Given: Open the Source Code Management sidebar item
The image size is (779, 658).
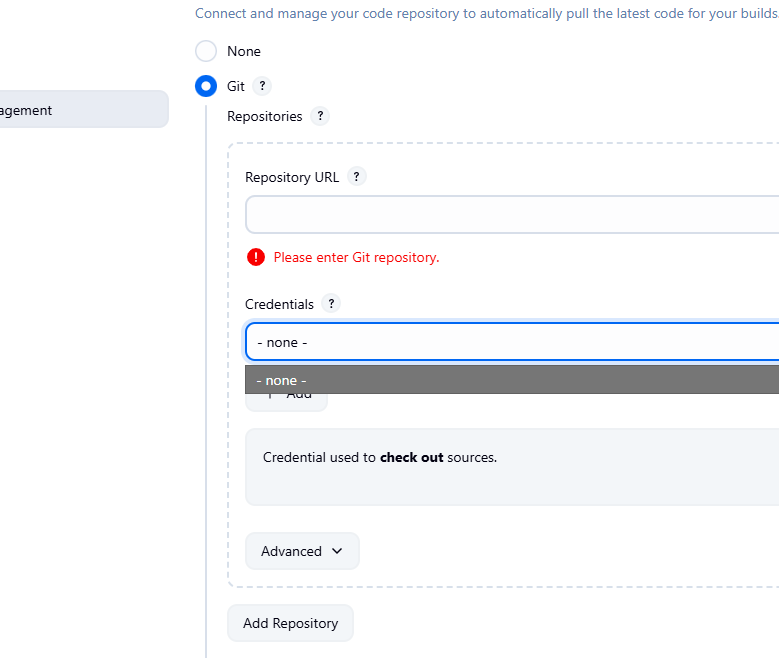Looking at the screenshot, I should pyautogui.click(x=82, y=110).
